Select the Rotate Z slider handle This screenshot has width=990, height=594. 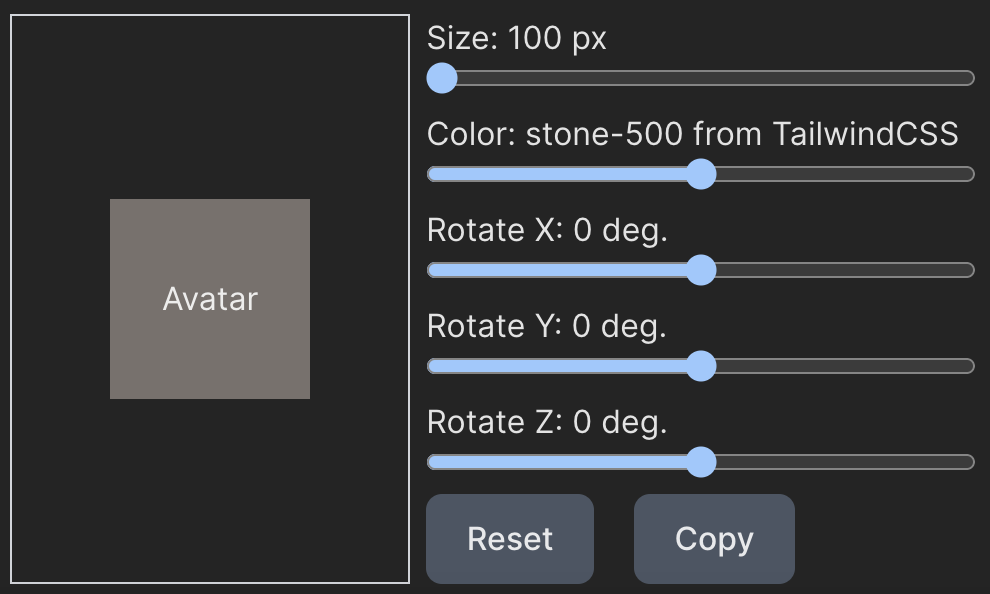(x=702, y=462)
